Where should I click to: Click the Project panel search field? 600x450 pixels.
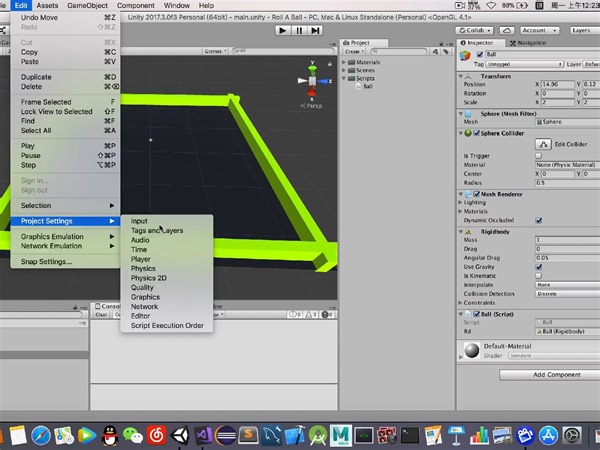[399, 51]
